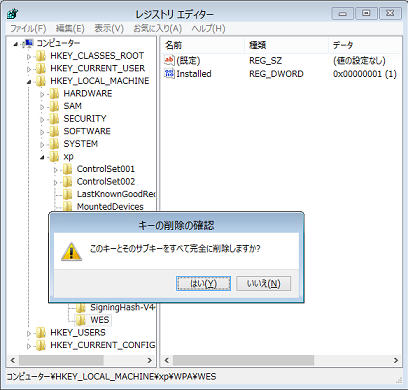408x390 pixels.
Task: Click the (既定) string value icon
Action: 169,61
